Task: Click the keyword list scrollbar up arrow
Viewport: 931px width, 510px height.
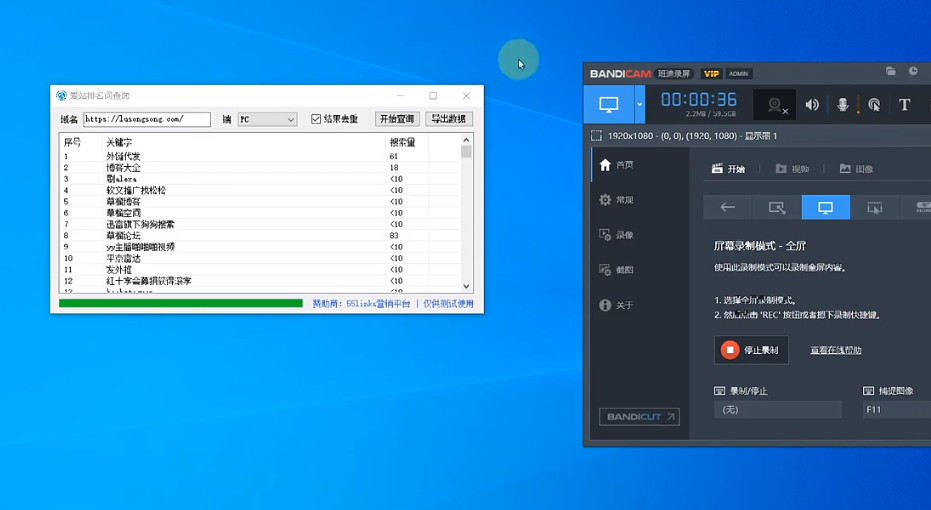Action: 466,140
